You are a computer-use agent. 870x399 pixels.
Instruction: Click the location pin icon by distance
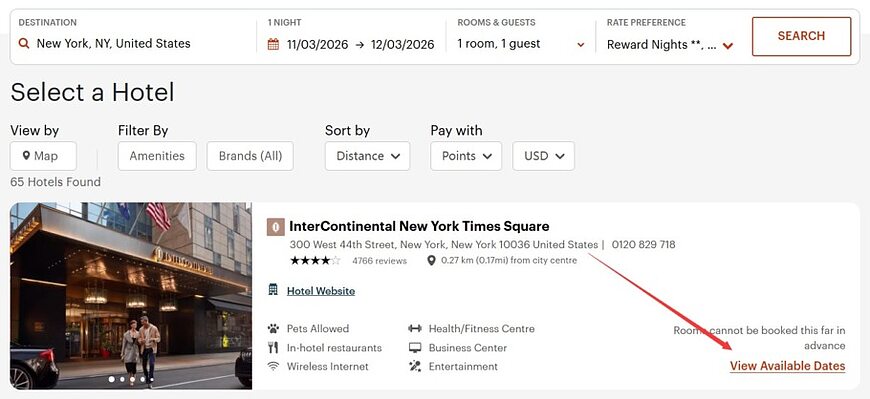[431, 260]
